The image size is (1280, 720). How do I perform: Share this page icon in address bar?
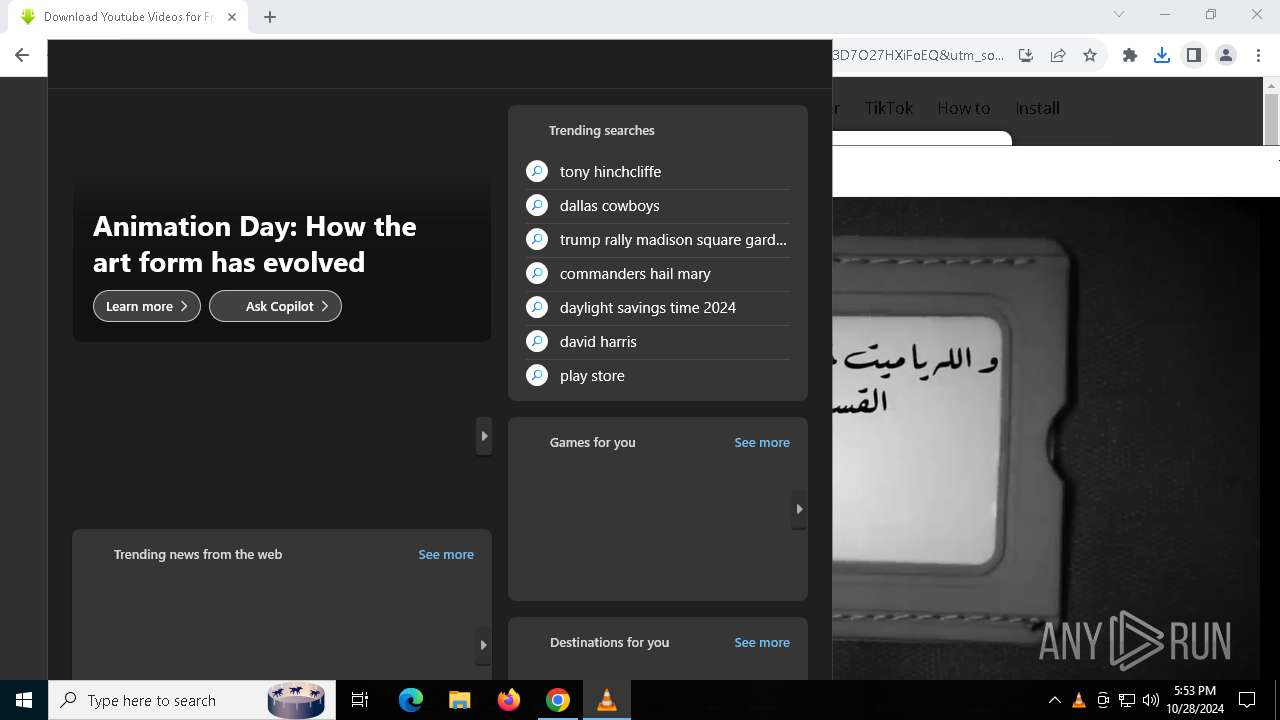(x=1058, y=56)
